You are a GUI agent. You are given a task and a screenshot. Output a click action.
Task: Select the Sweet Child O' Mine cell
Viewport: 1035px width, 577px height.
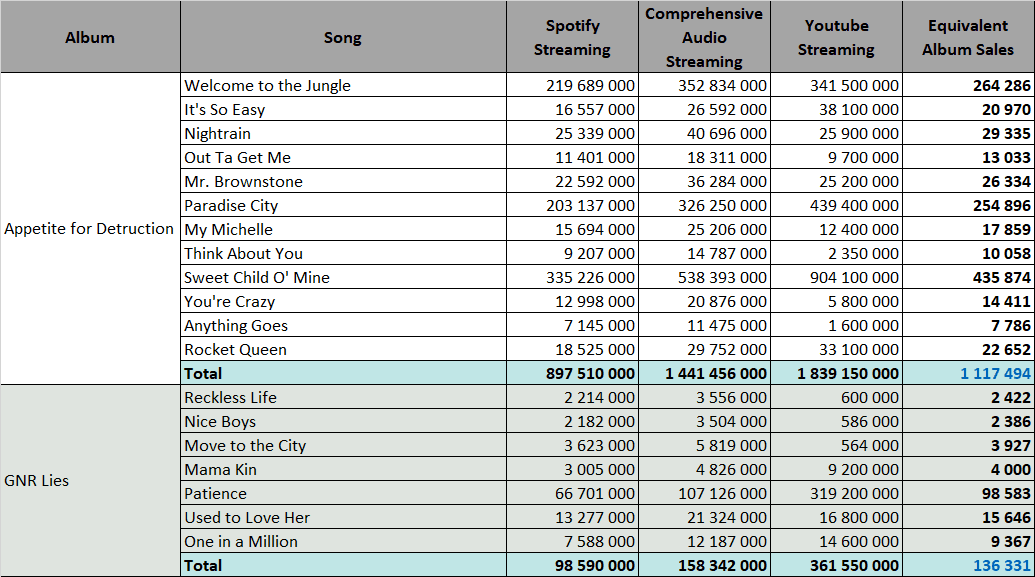tap(343, 277)
